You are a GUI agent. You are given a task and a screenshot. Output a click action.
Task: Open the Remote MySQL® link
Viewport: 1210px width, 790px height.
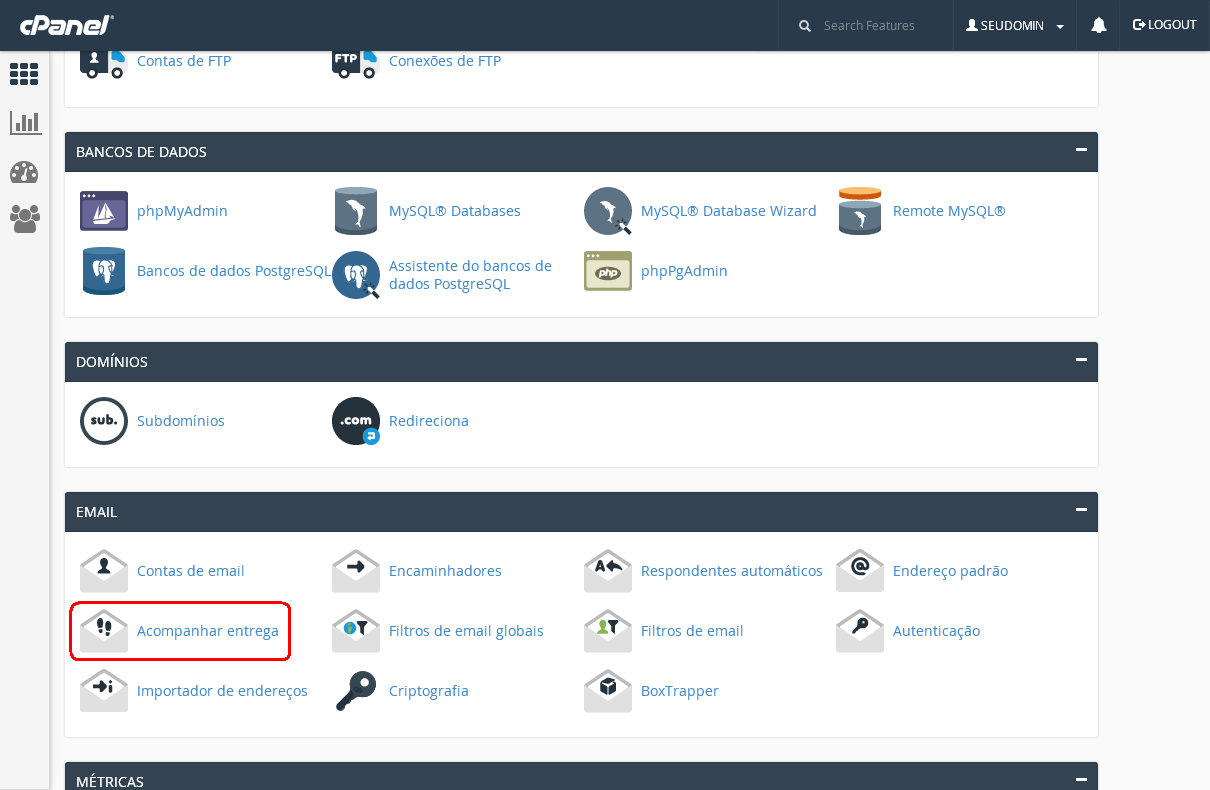tap(949, 211)
